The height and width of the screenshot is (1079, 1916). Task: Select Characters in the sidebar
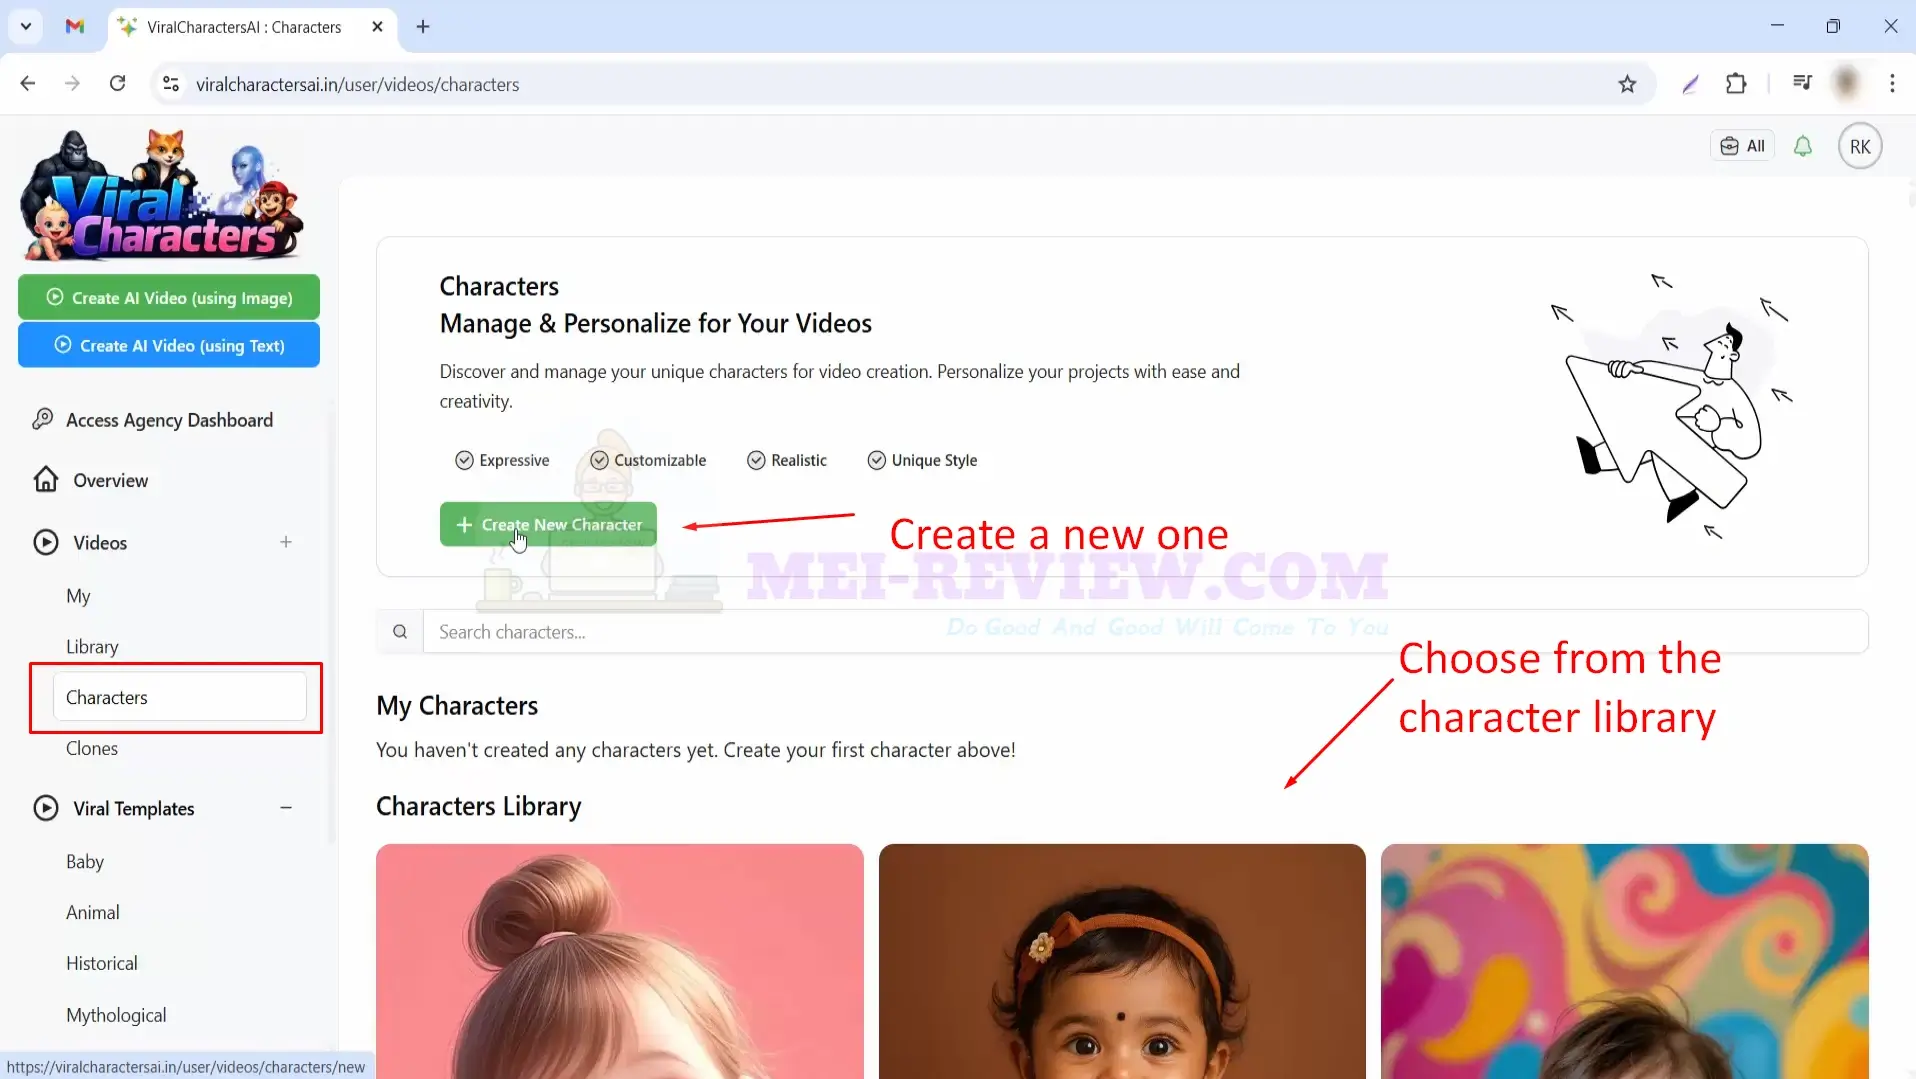coord(180,697)
